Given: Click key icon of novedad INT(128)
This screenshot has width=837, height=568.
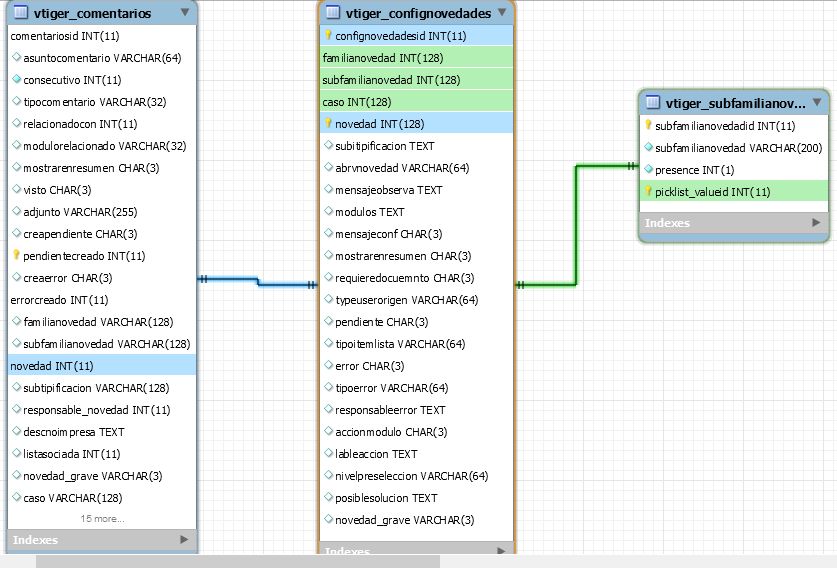Looking at the screenshot, I should click(328, 123).
